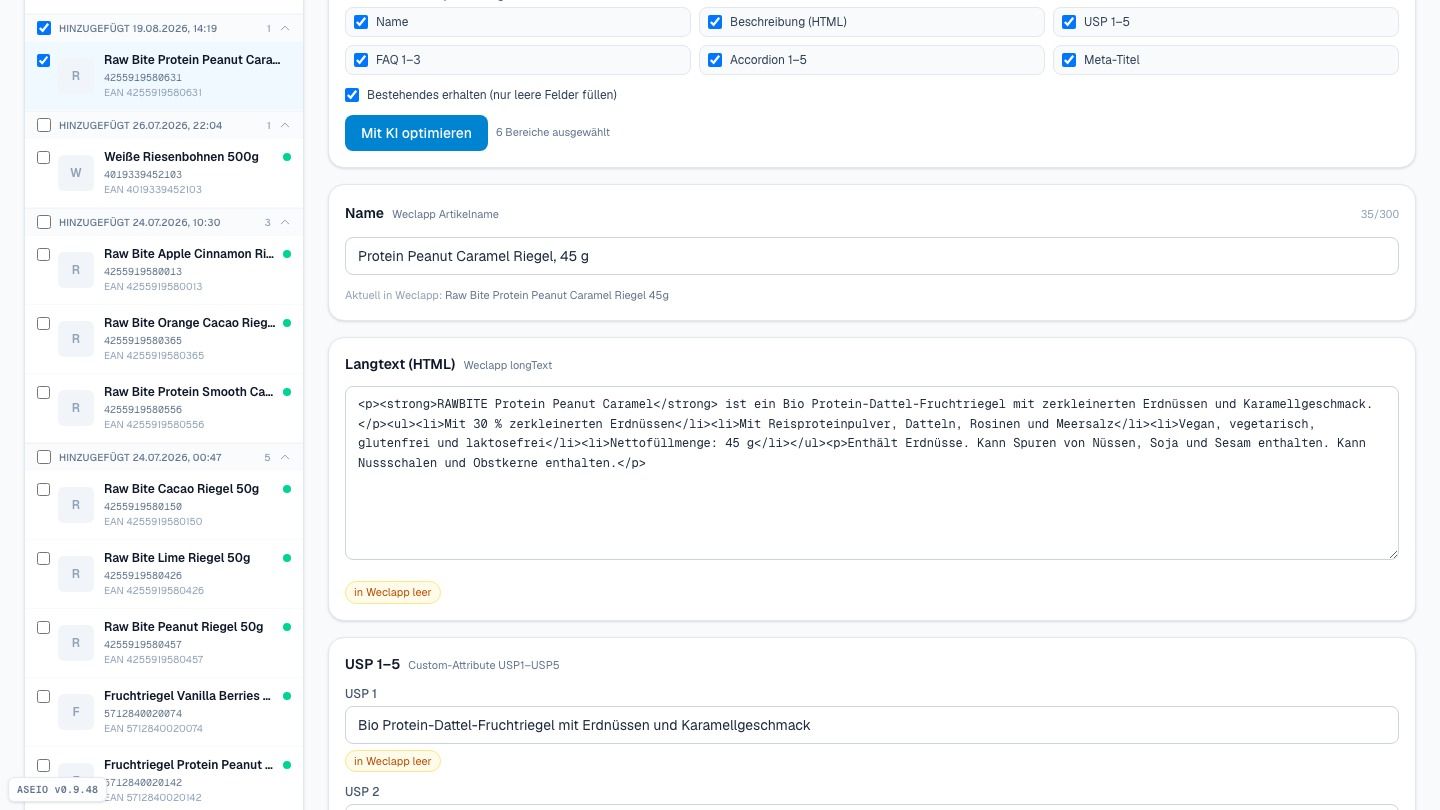
Task: Open Fruchtriegel Vanilla Berries item
Action: point(164,712)
